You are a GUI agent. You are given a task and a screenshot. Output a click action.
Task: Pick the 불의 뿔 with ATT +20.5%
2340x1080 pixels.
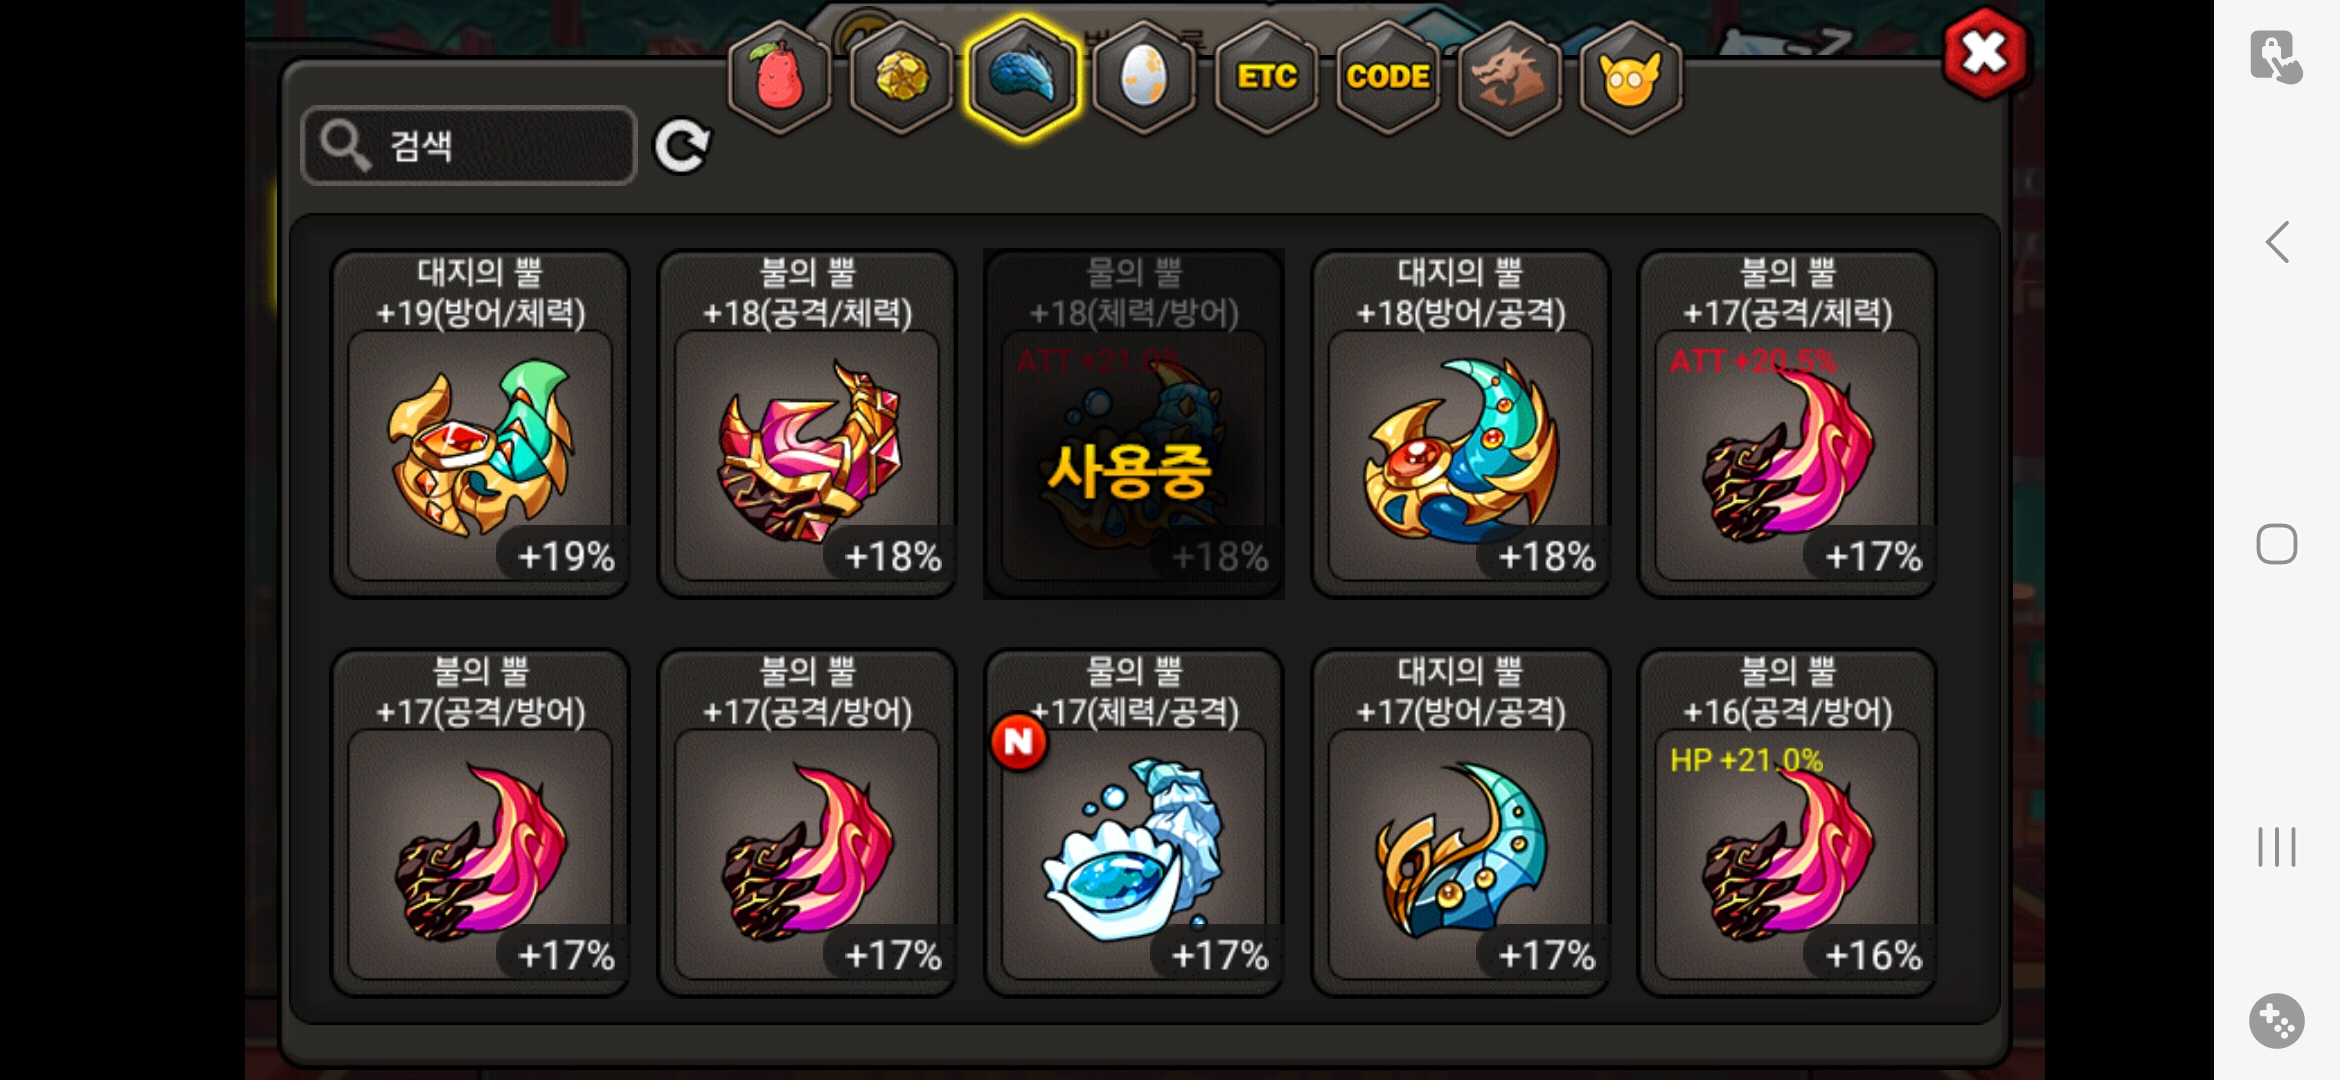coord(1788,424)
